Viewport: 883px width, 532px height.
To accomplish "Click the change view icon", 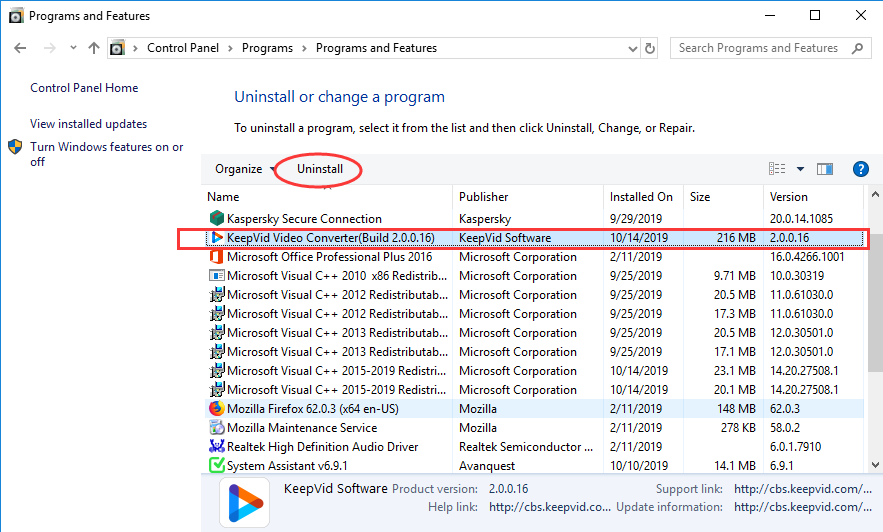I will pos(777,169).
